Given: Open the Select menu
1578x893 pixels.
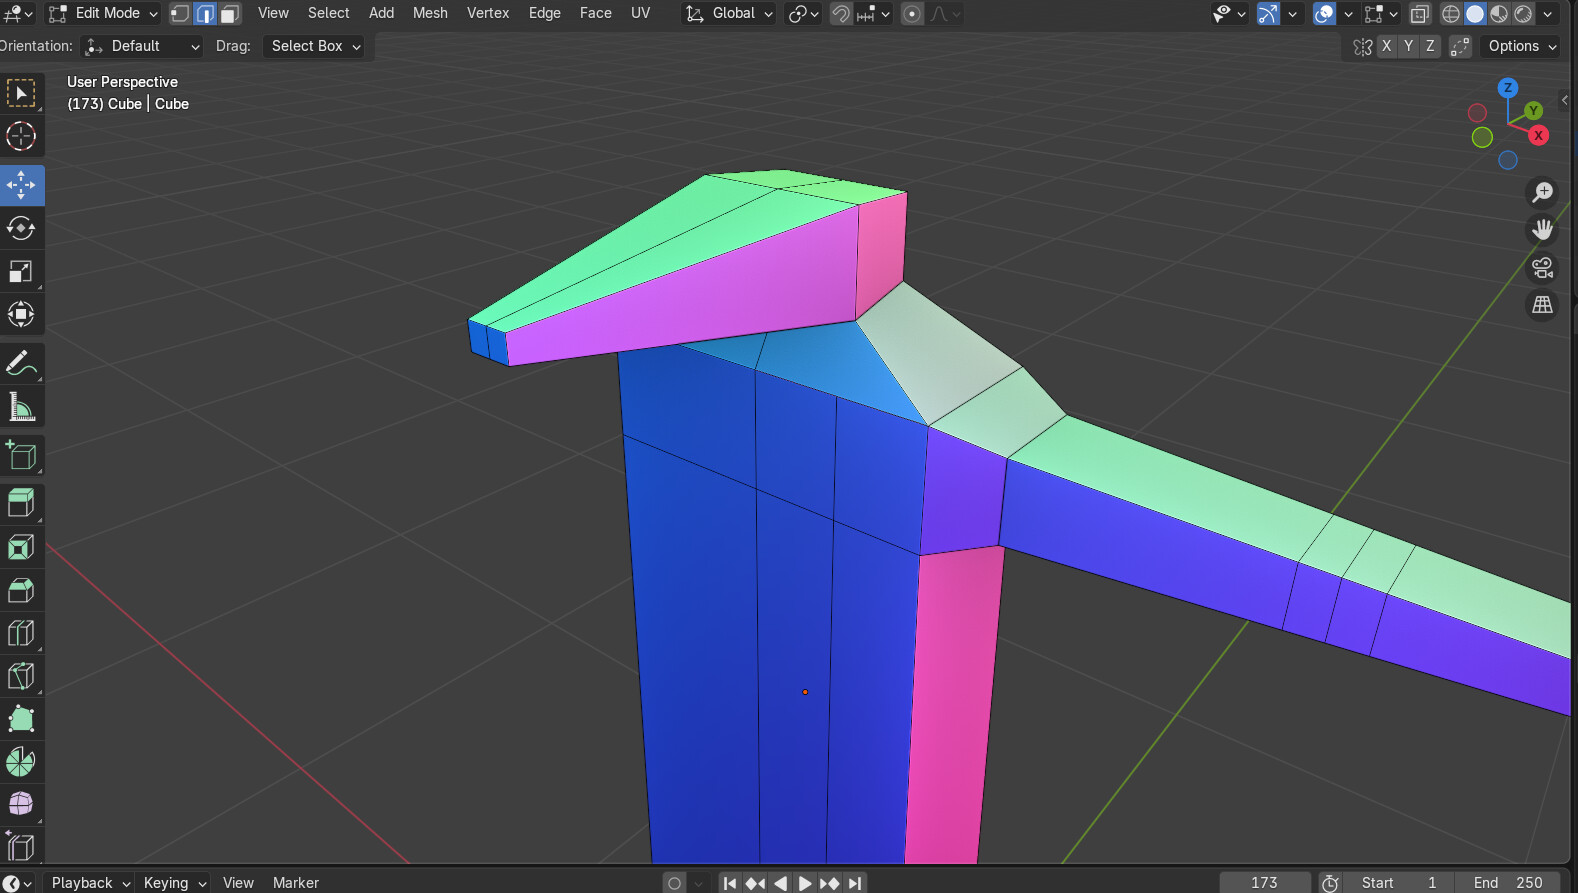Looking at the screenshot, I should coord(328,13).
